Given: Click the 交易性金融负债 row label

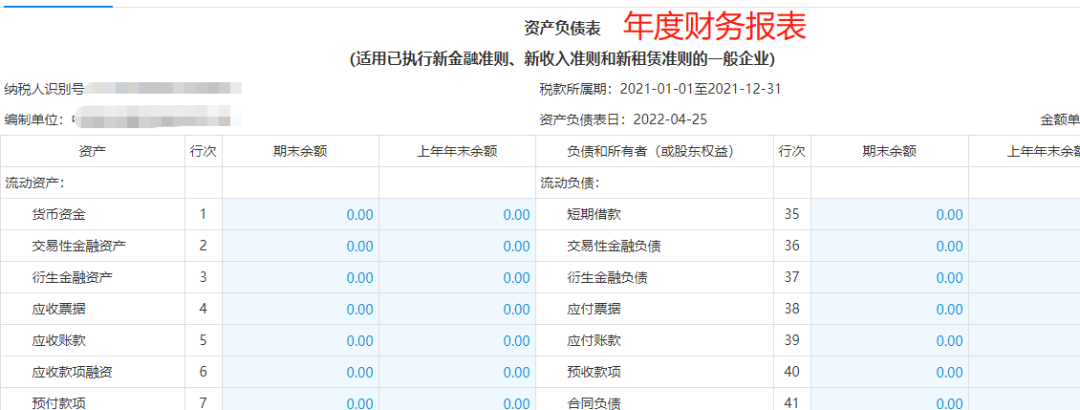Looking at the screenshot, I should click(x=614, y=246).
